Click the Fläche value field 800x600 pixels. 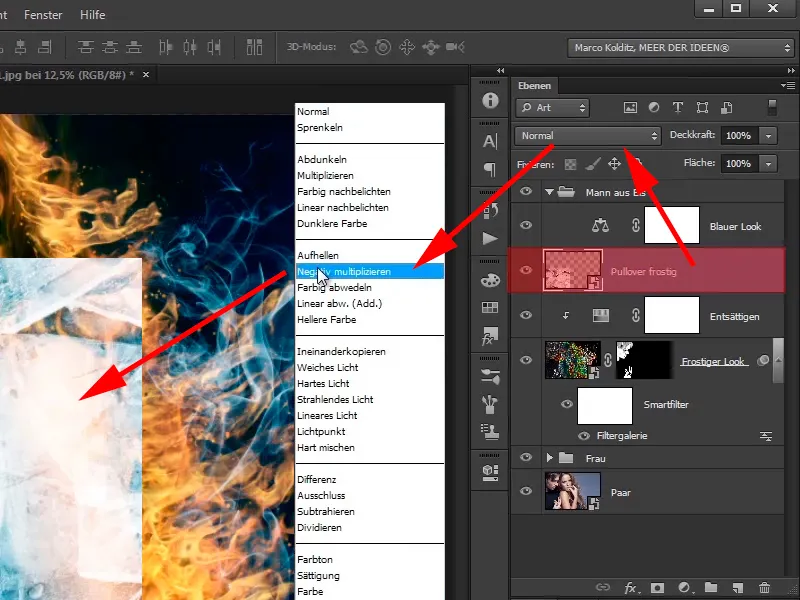tap(739, 164)
